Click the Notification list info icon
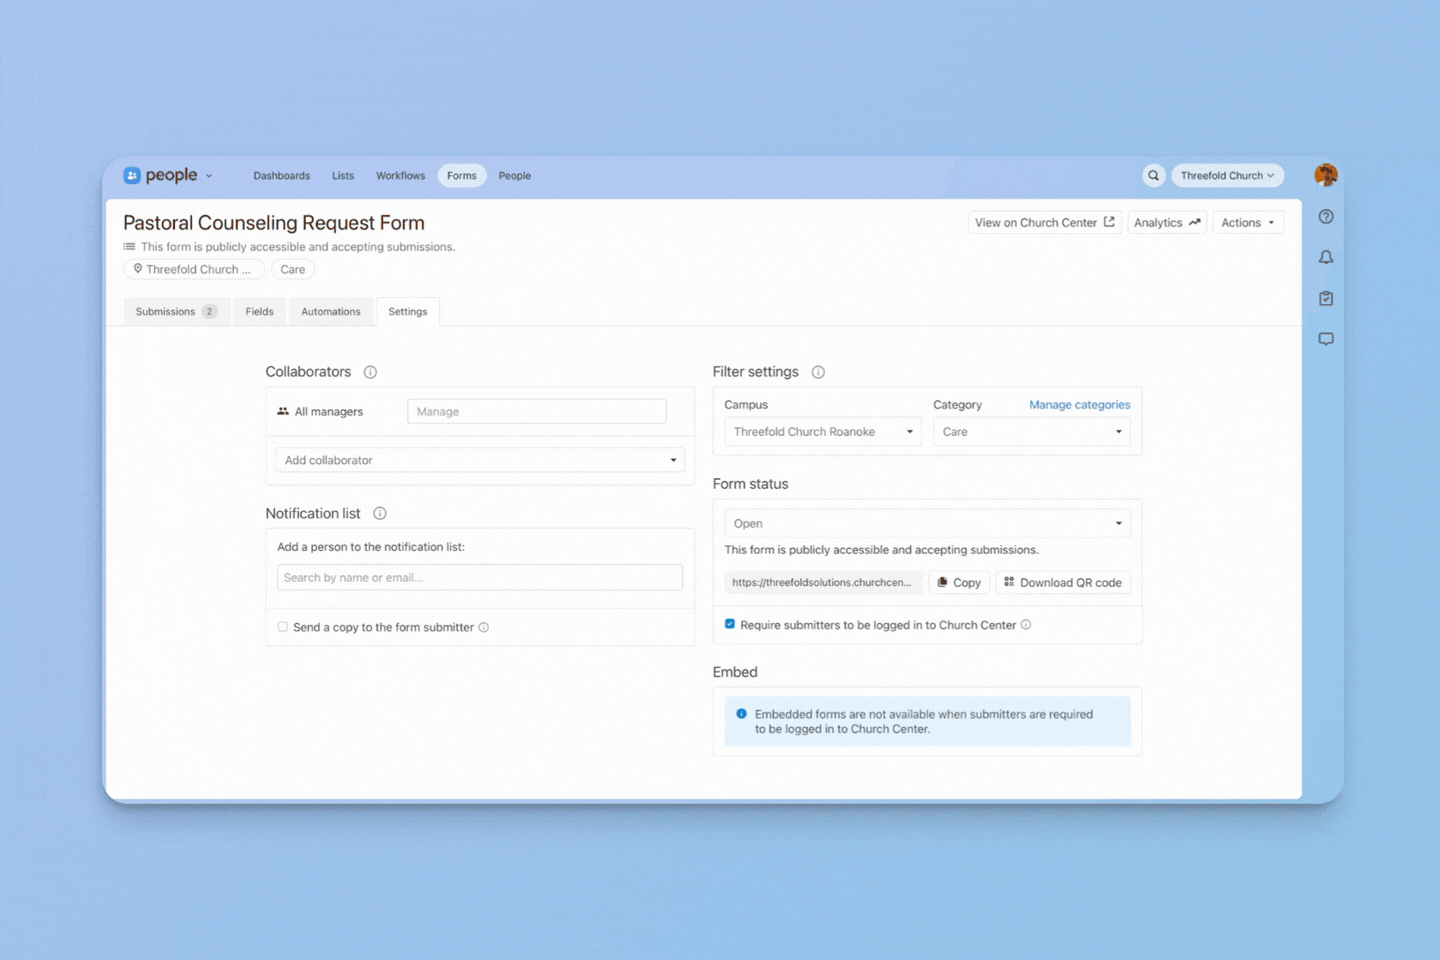The image size is (1440, 960). coord(380,514)
